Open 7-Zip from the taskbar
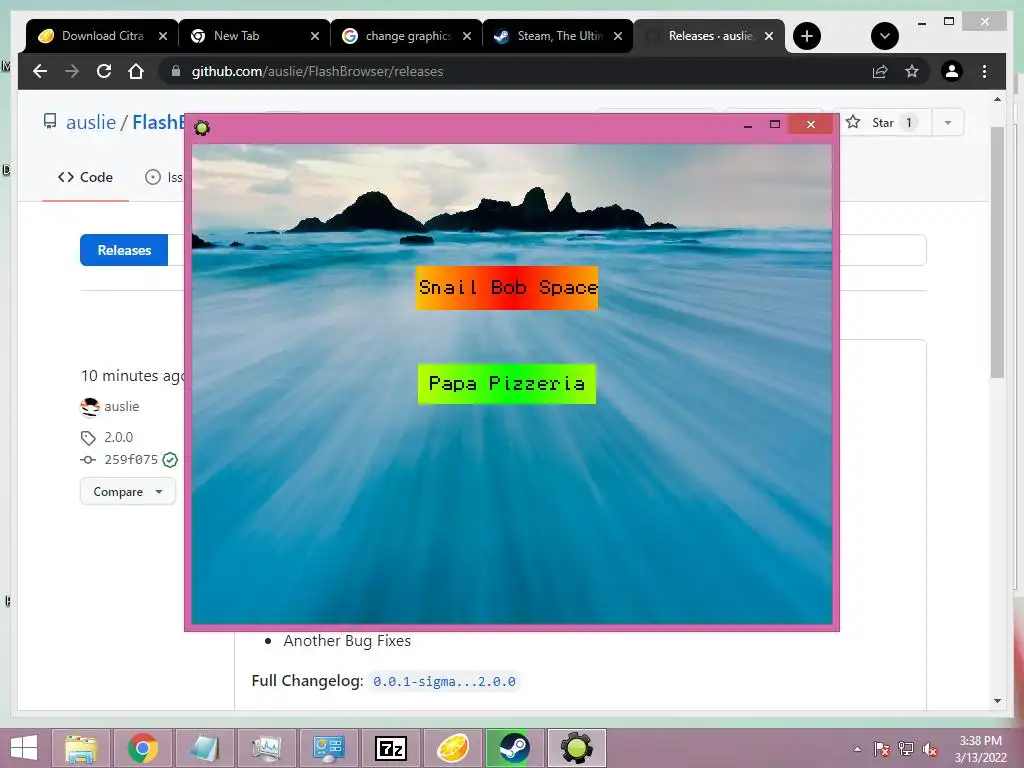The height and width of the screenshot is (768, 1024). pos(391,748)
